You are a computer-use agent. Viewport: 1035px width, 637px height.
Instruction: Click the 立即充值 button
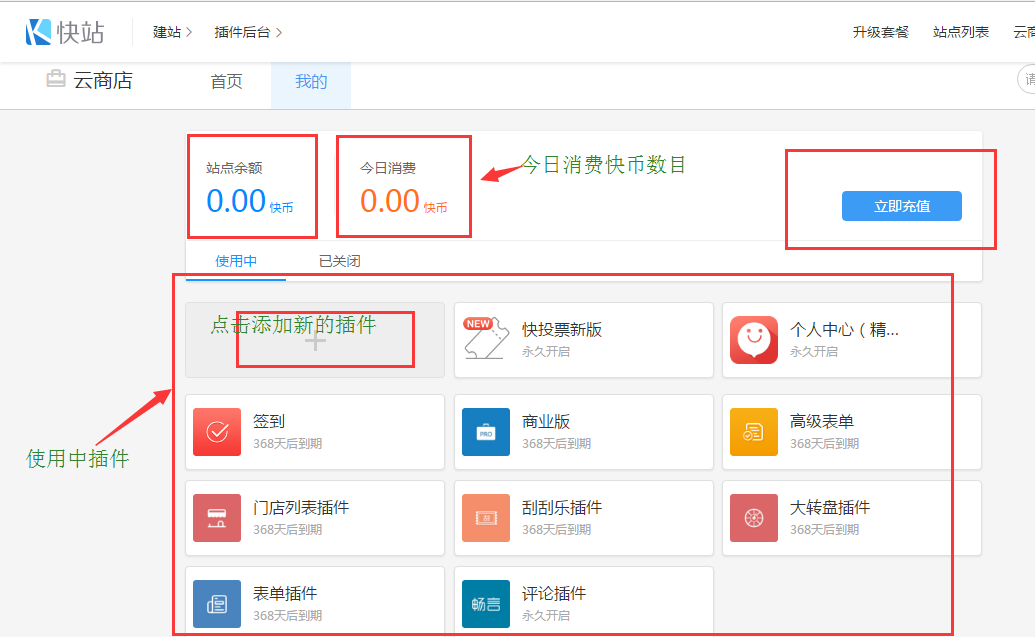tap(901, 206)
